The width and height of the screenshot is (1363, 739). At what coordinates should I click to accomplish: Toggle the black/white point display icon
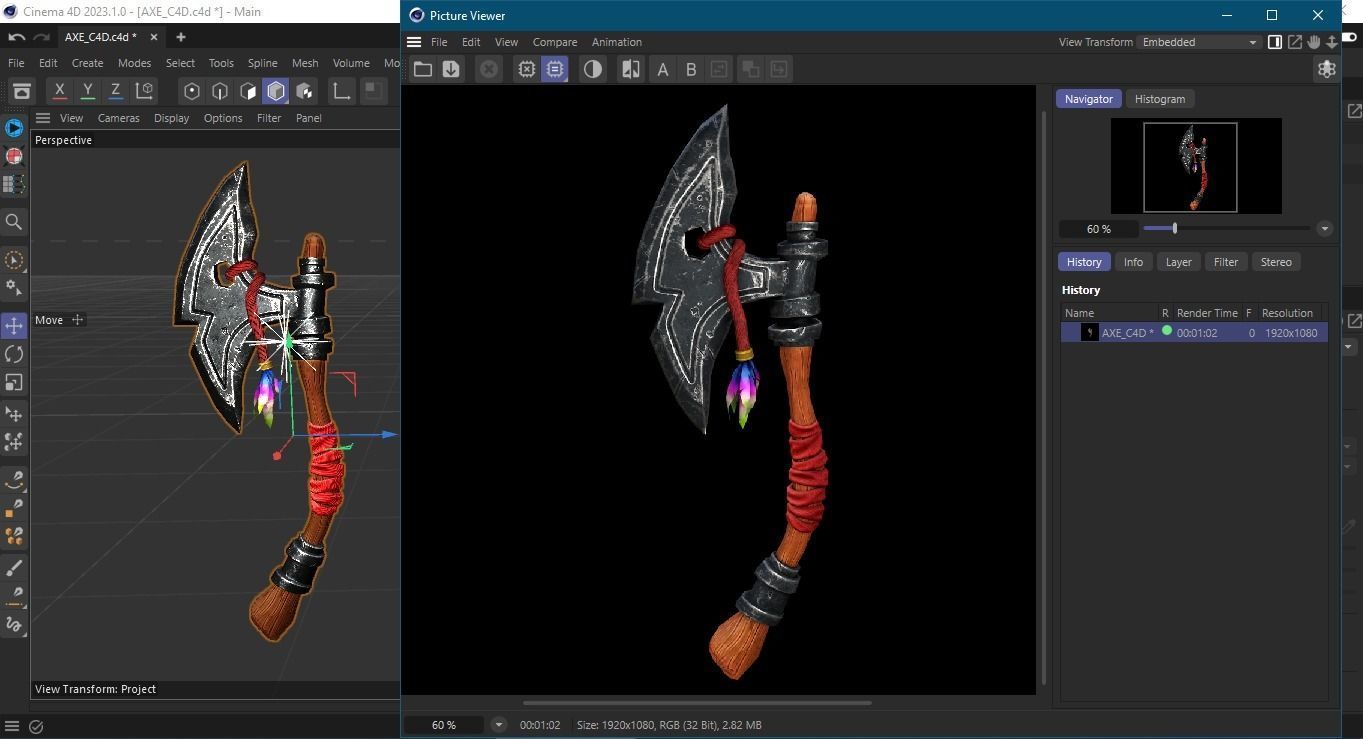coord(592,68)
